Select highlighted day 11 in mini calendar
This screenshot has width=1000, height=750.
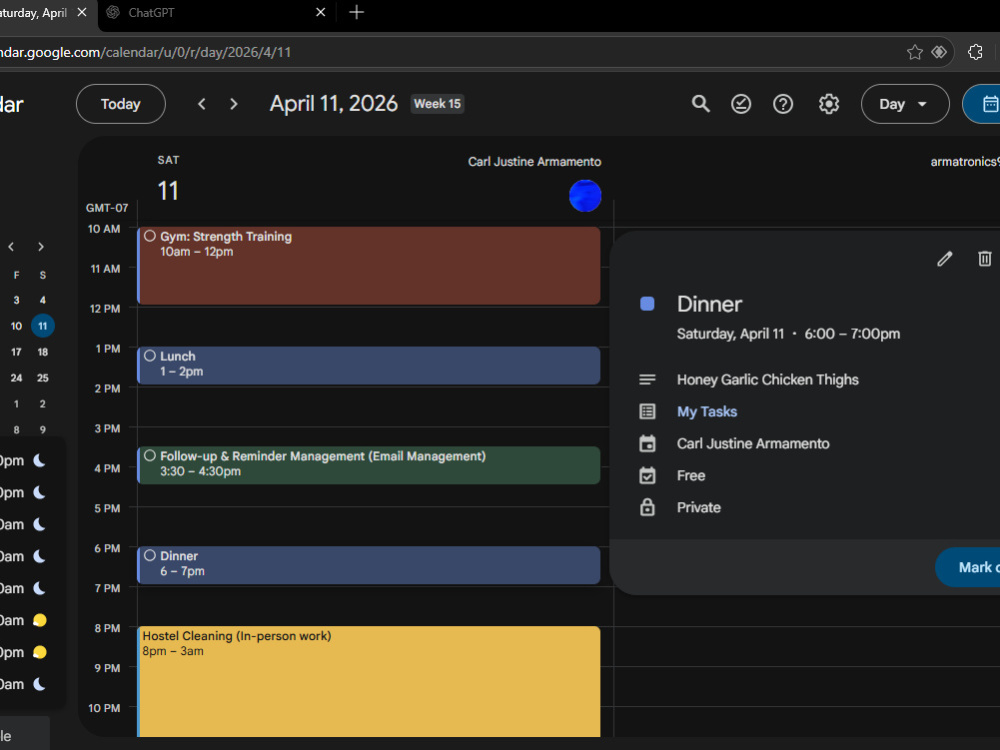[x=43, y=326]
